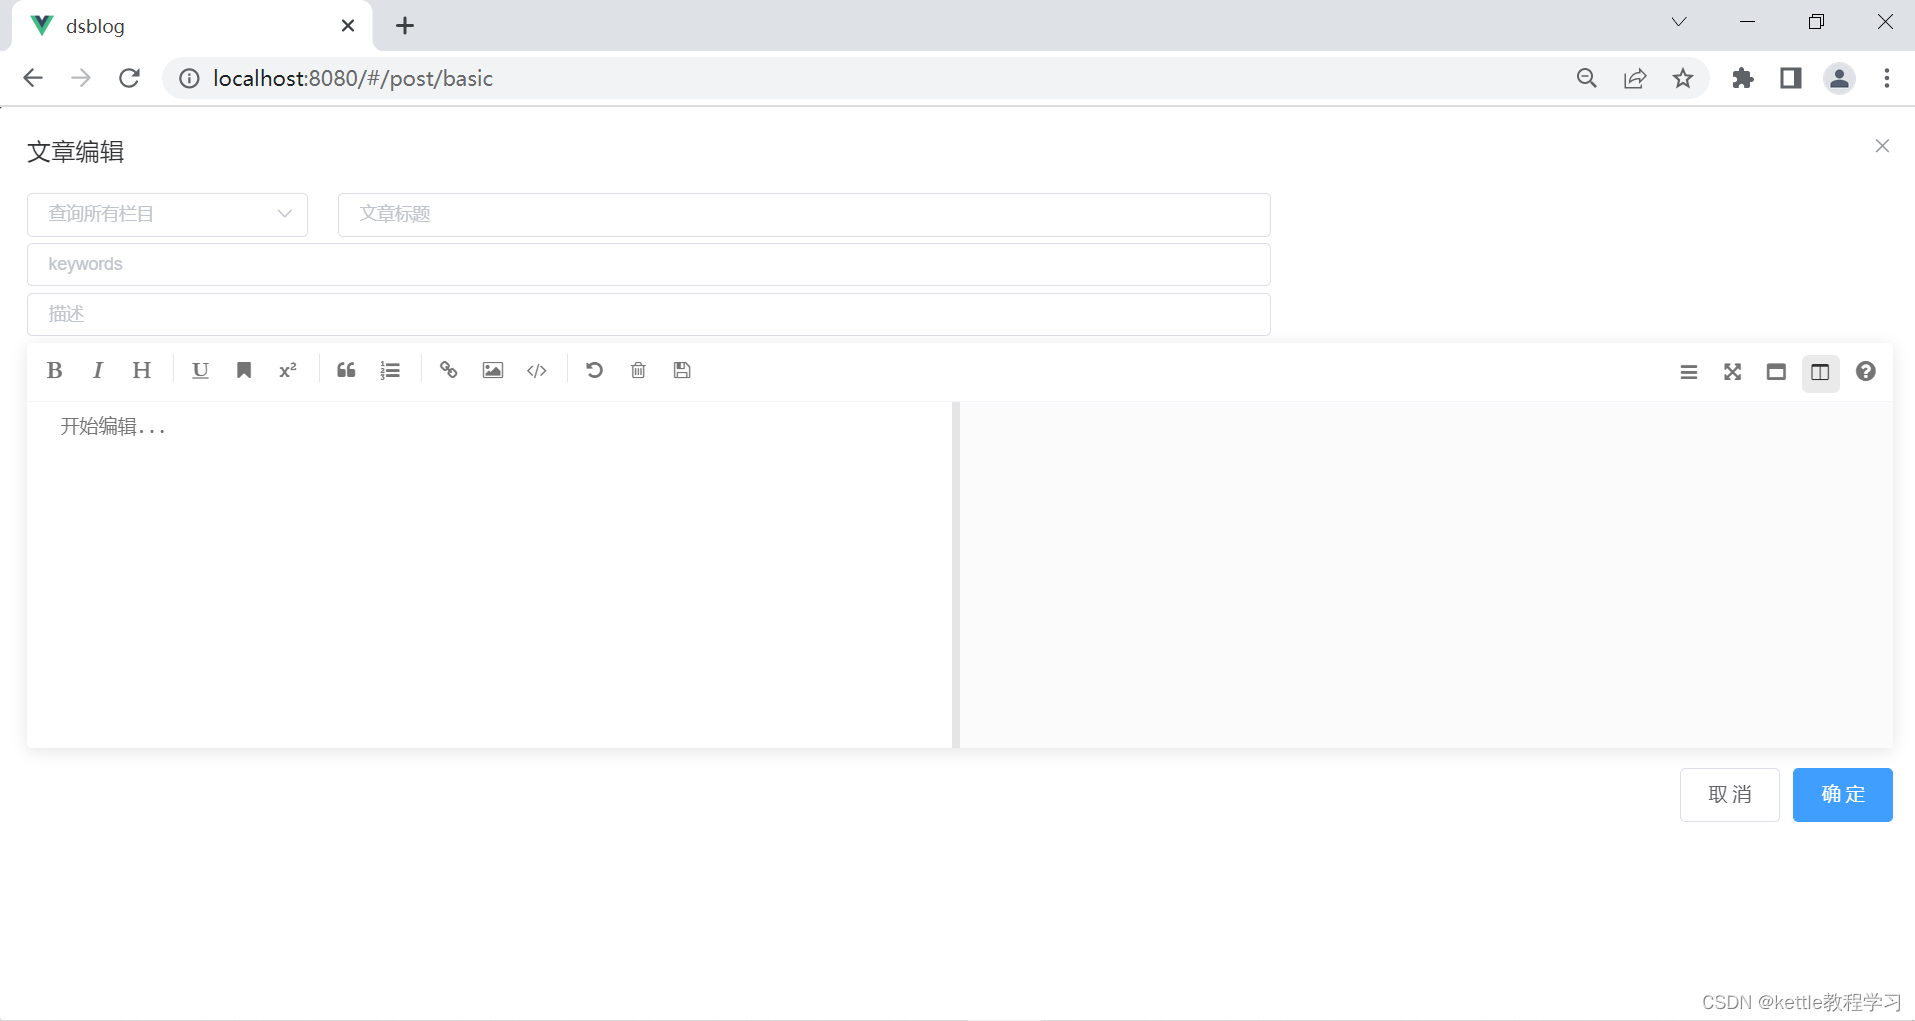Viewport: 1915px width, 1021px height.
Task: Open browser zoom control
Action: point(1587,78)
